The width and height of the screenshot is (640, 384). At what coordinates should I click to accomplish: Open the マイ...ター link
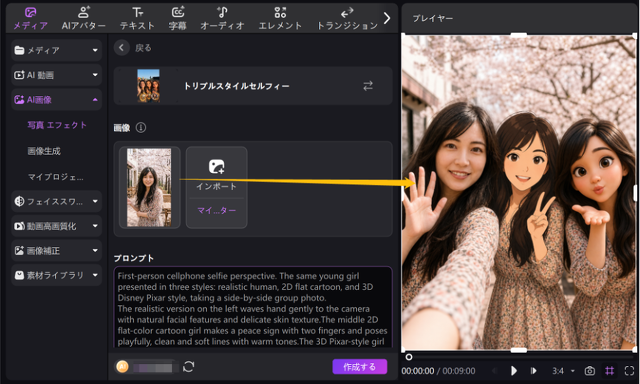pyautogui.click(x=216, y=211)
